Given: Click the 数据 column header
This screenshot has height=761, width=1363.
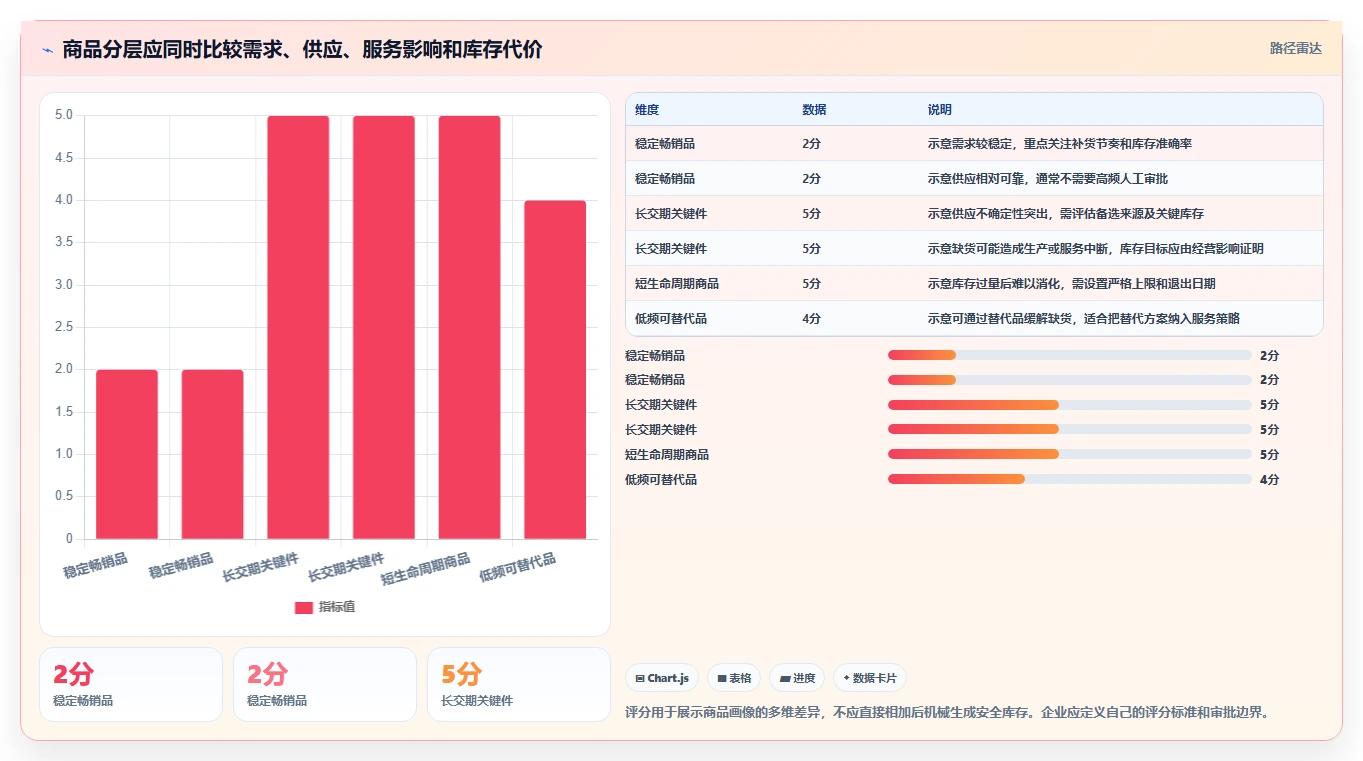Looking at the screenshot, I should click(814, 110).
